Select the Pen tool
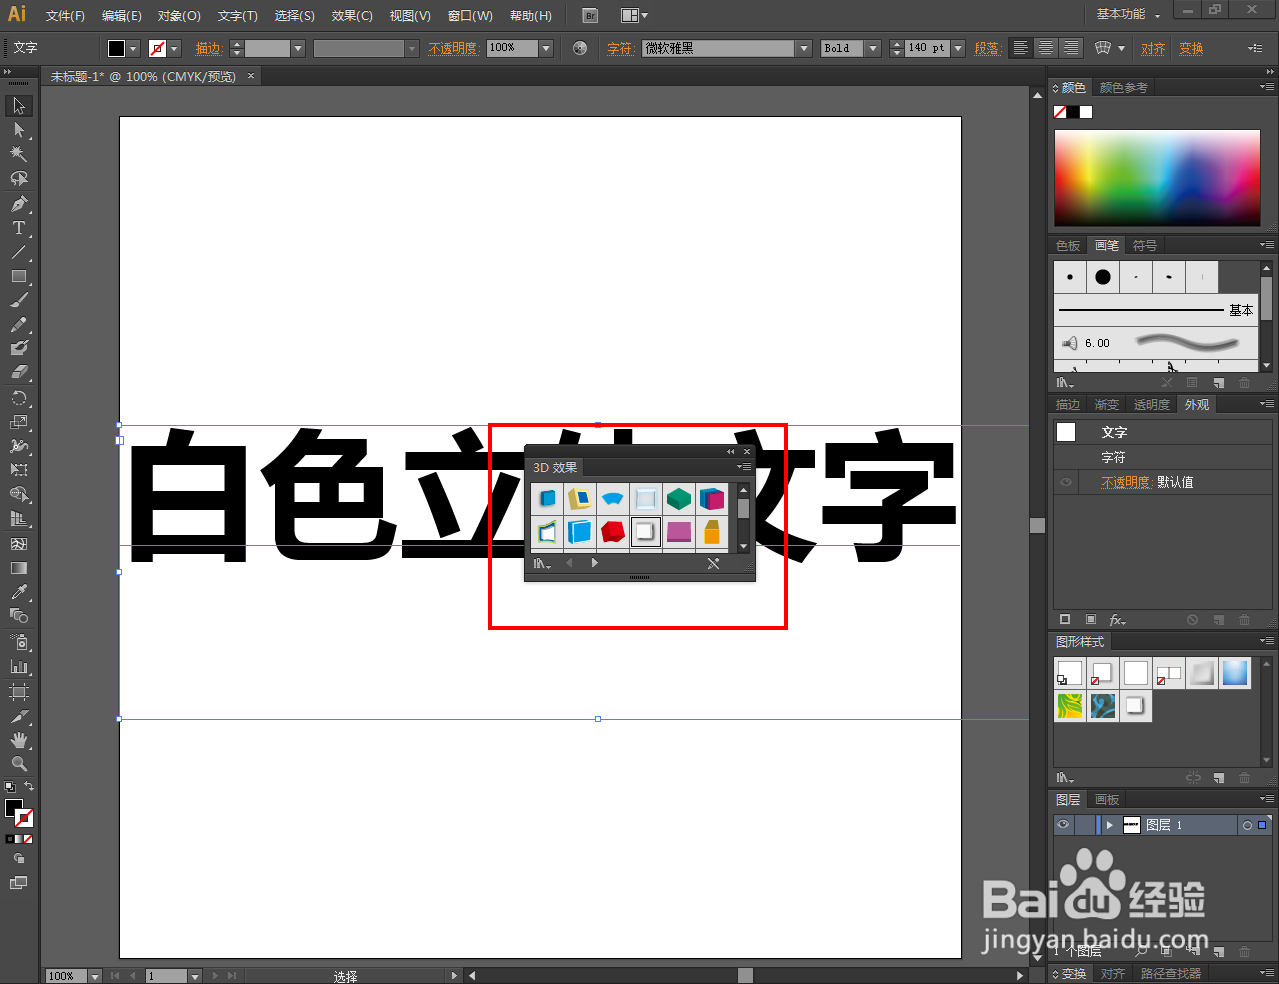This screenshot has width=1279, height=984. (19, 204)
